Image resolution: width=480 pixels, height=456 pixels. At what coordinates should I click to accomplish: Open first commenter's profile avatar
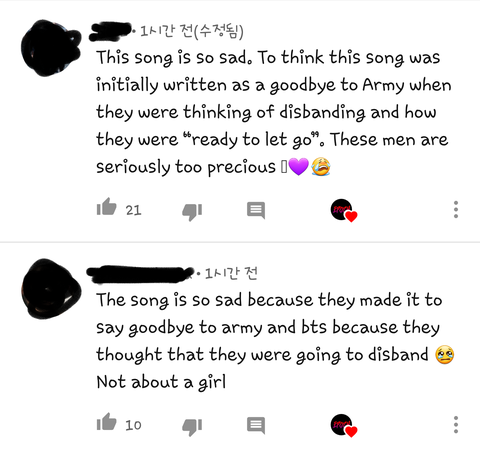tap(51, 48)
